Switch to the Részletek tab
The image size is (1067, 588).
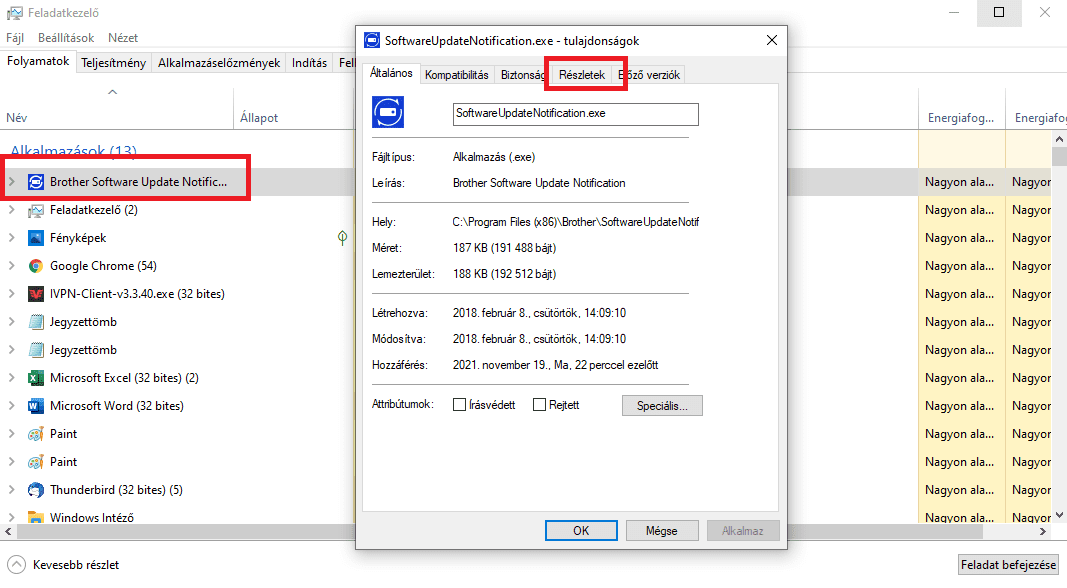(x=582, y=75)
